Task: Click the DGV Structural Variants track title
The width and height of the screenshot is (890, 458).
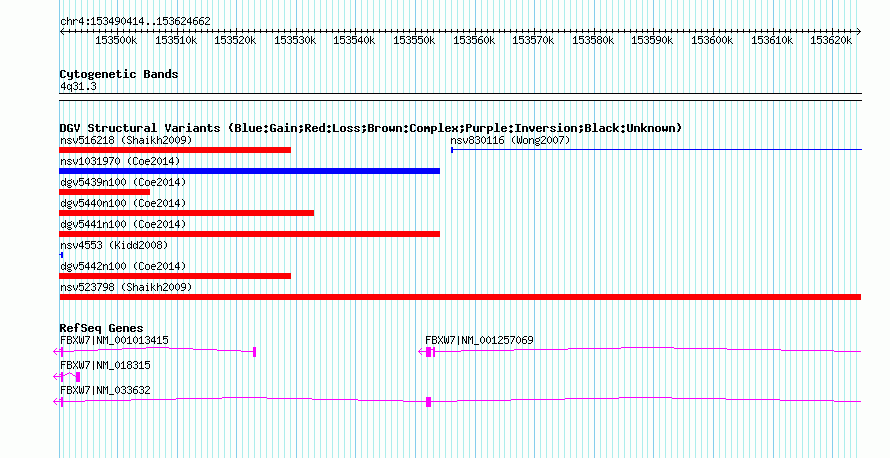Action: pyautogui.click(x=371, y=128)
